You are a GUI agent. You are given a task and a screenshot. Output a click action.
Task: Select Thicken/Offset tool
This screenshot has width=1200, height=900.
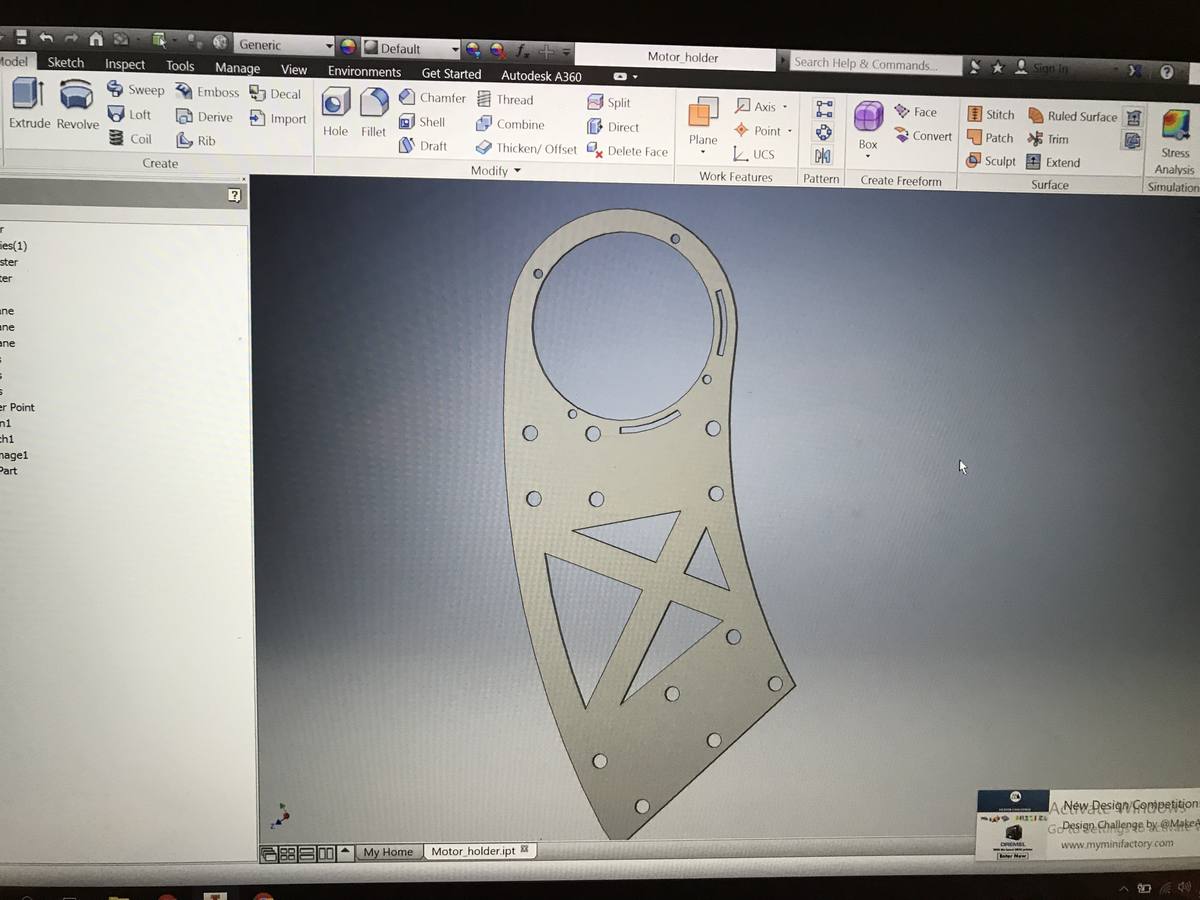[x=527, y=148]
